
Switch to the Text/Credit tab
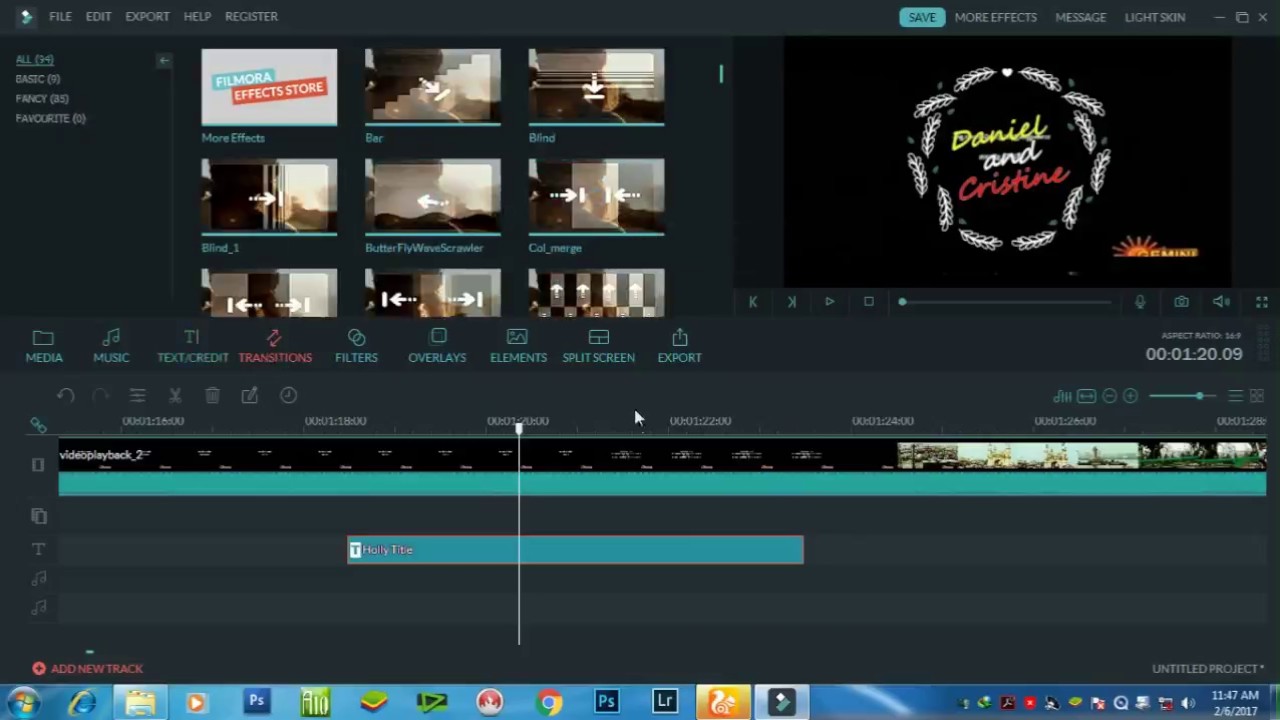tap(192, 346)
